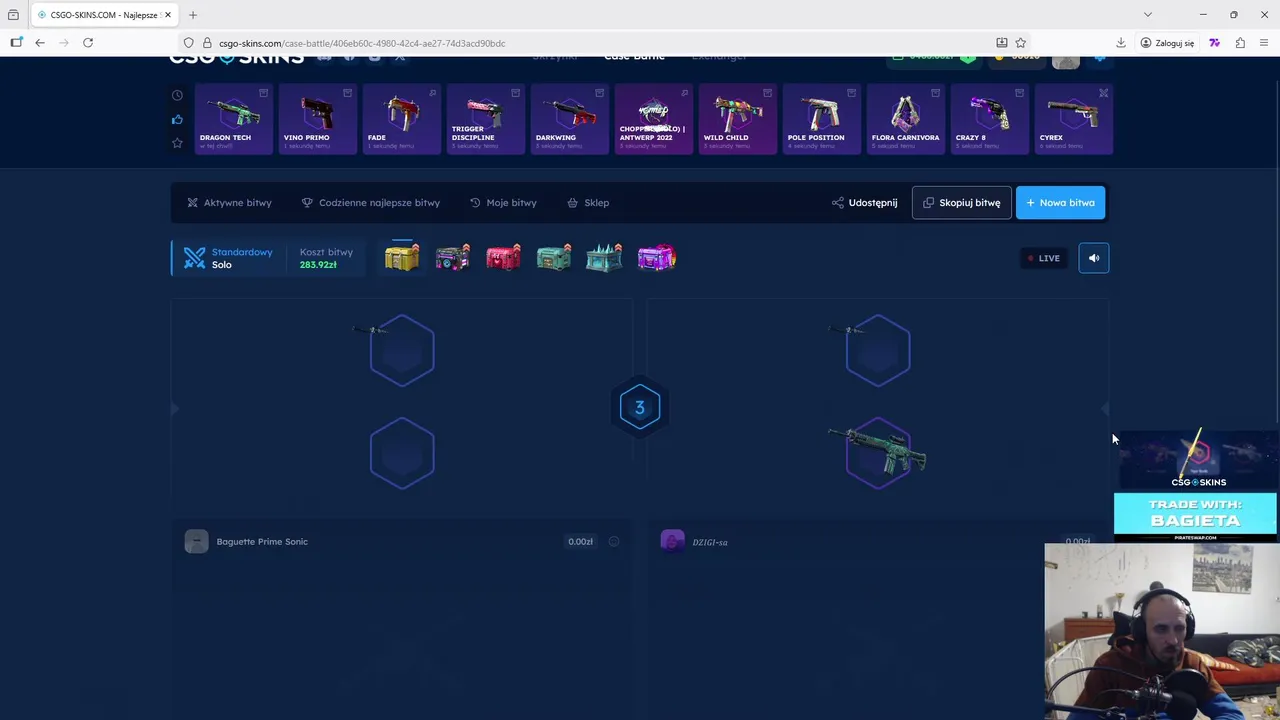Open the Cyrex drop card
Viewport: 1280px width, 720px height.
click(x=1074, y=119)
